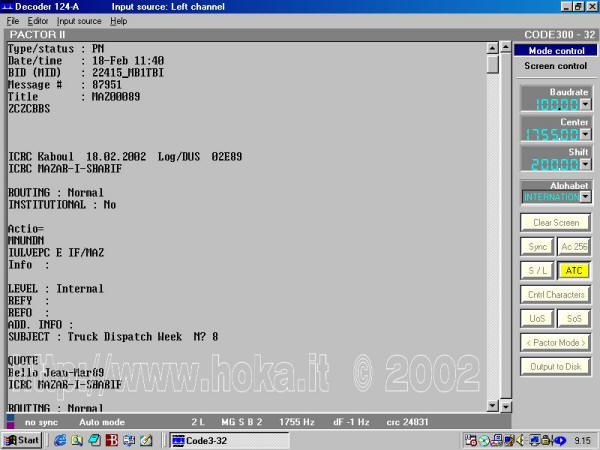Screen dimensions: 600x450
Task: Click the Title MAZ00089 line
Action: pyautogui.click(x=74, y=96)
